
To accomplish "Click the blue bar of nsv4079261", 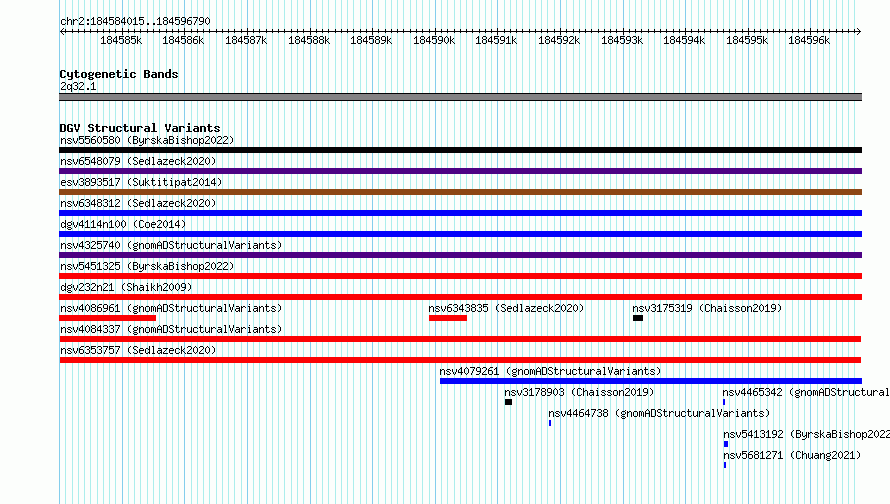I will [651, 381].
